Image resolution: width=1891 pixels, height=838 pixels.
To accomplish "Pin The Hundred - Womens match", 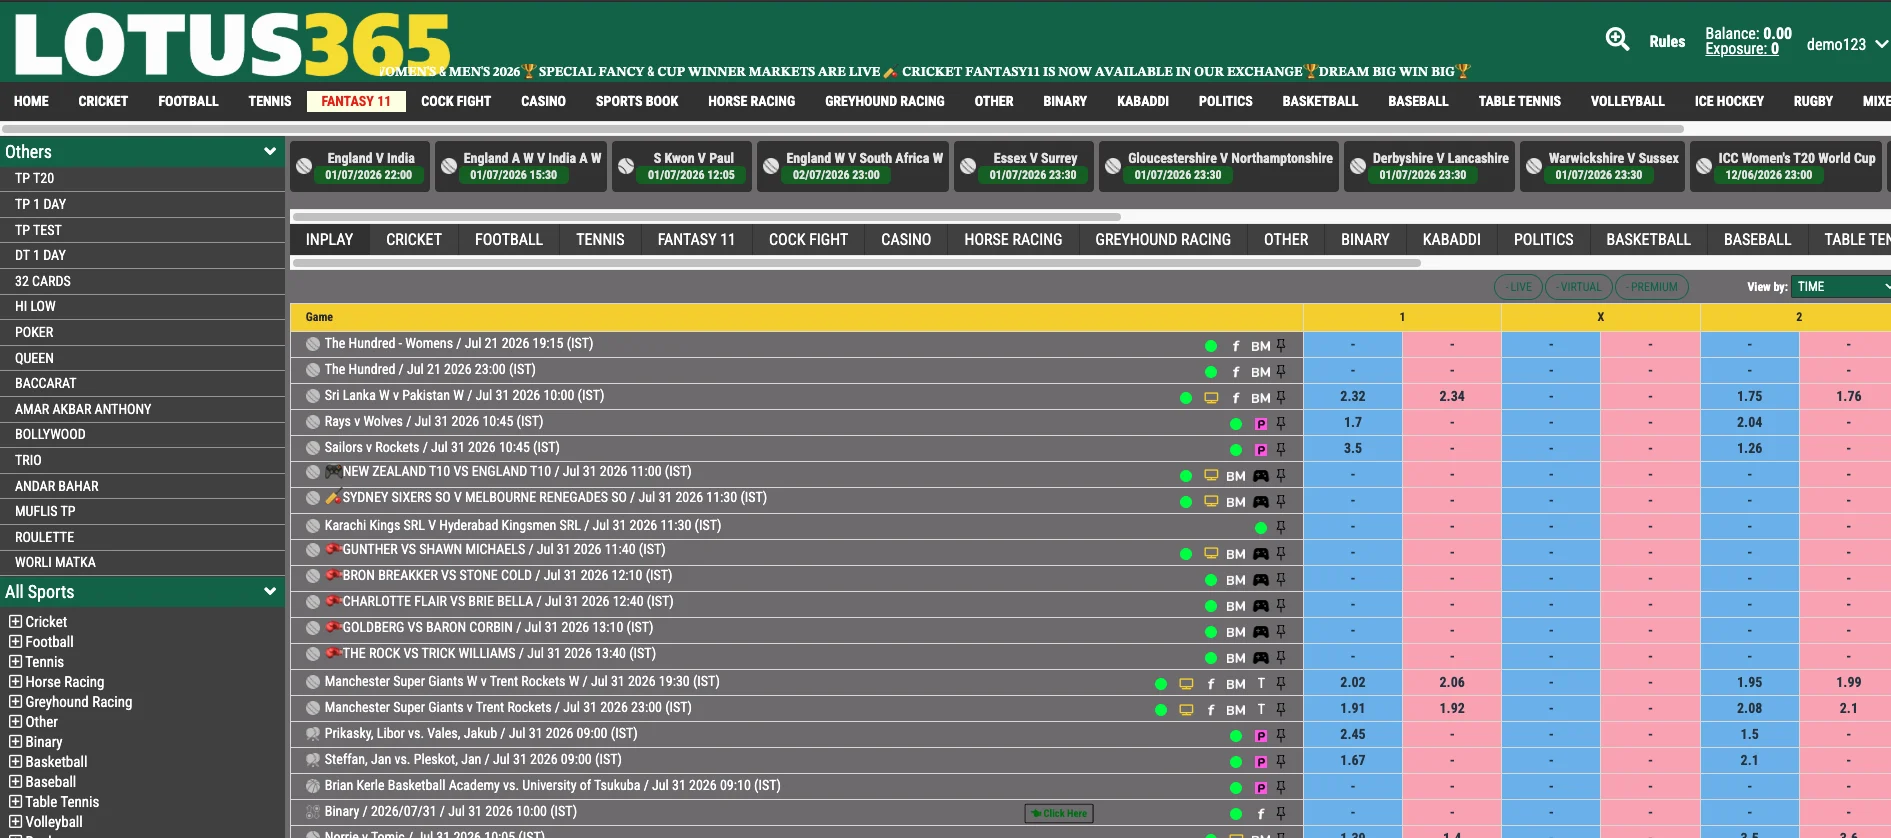I will [1281, 345].
